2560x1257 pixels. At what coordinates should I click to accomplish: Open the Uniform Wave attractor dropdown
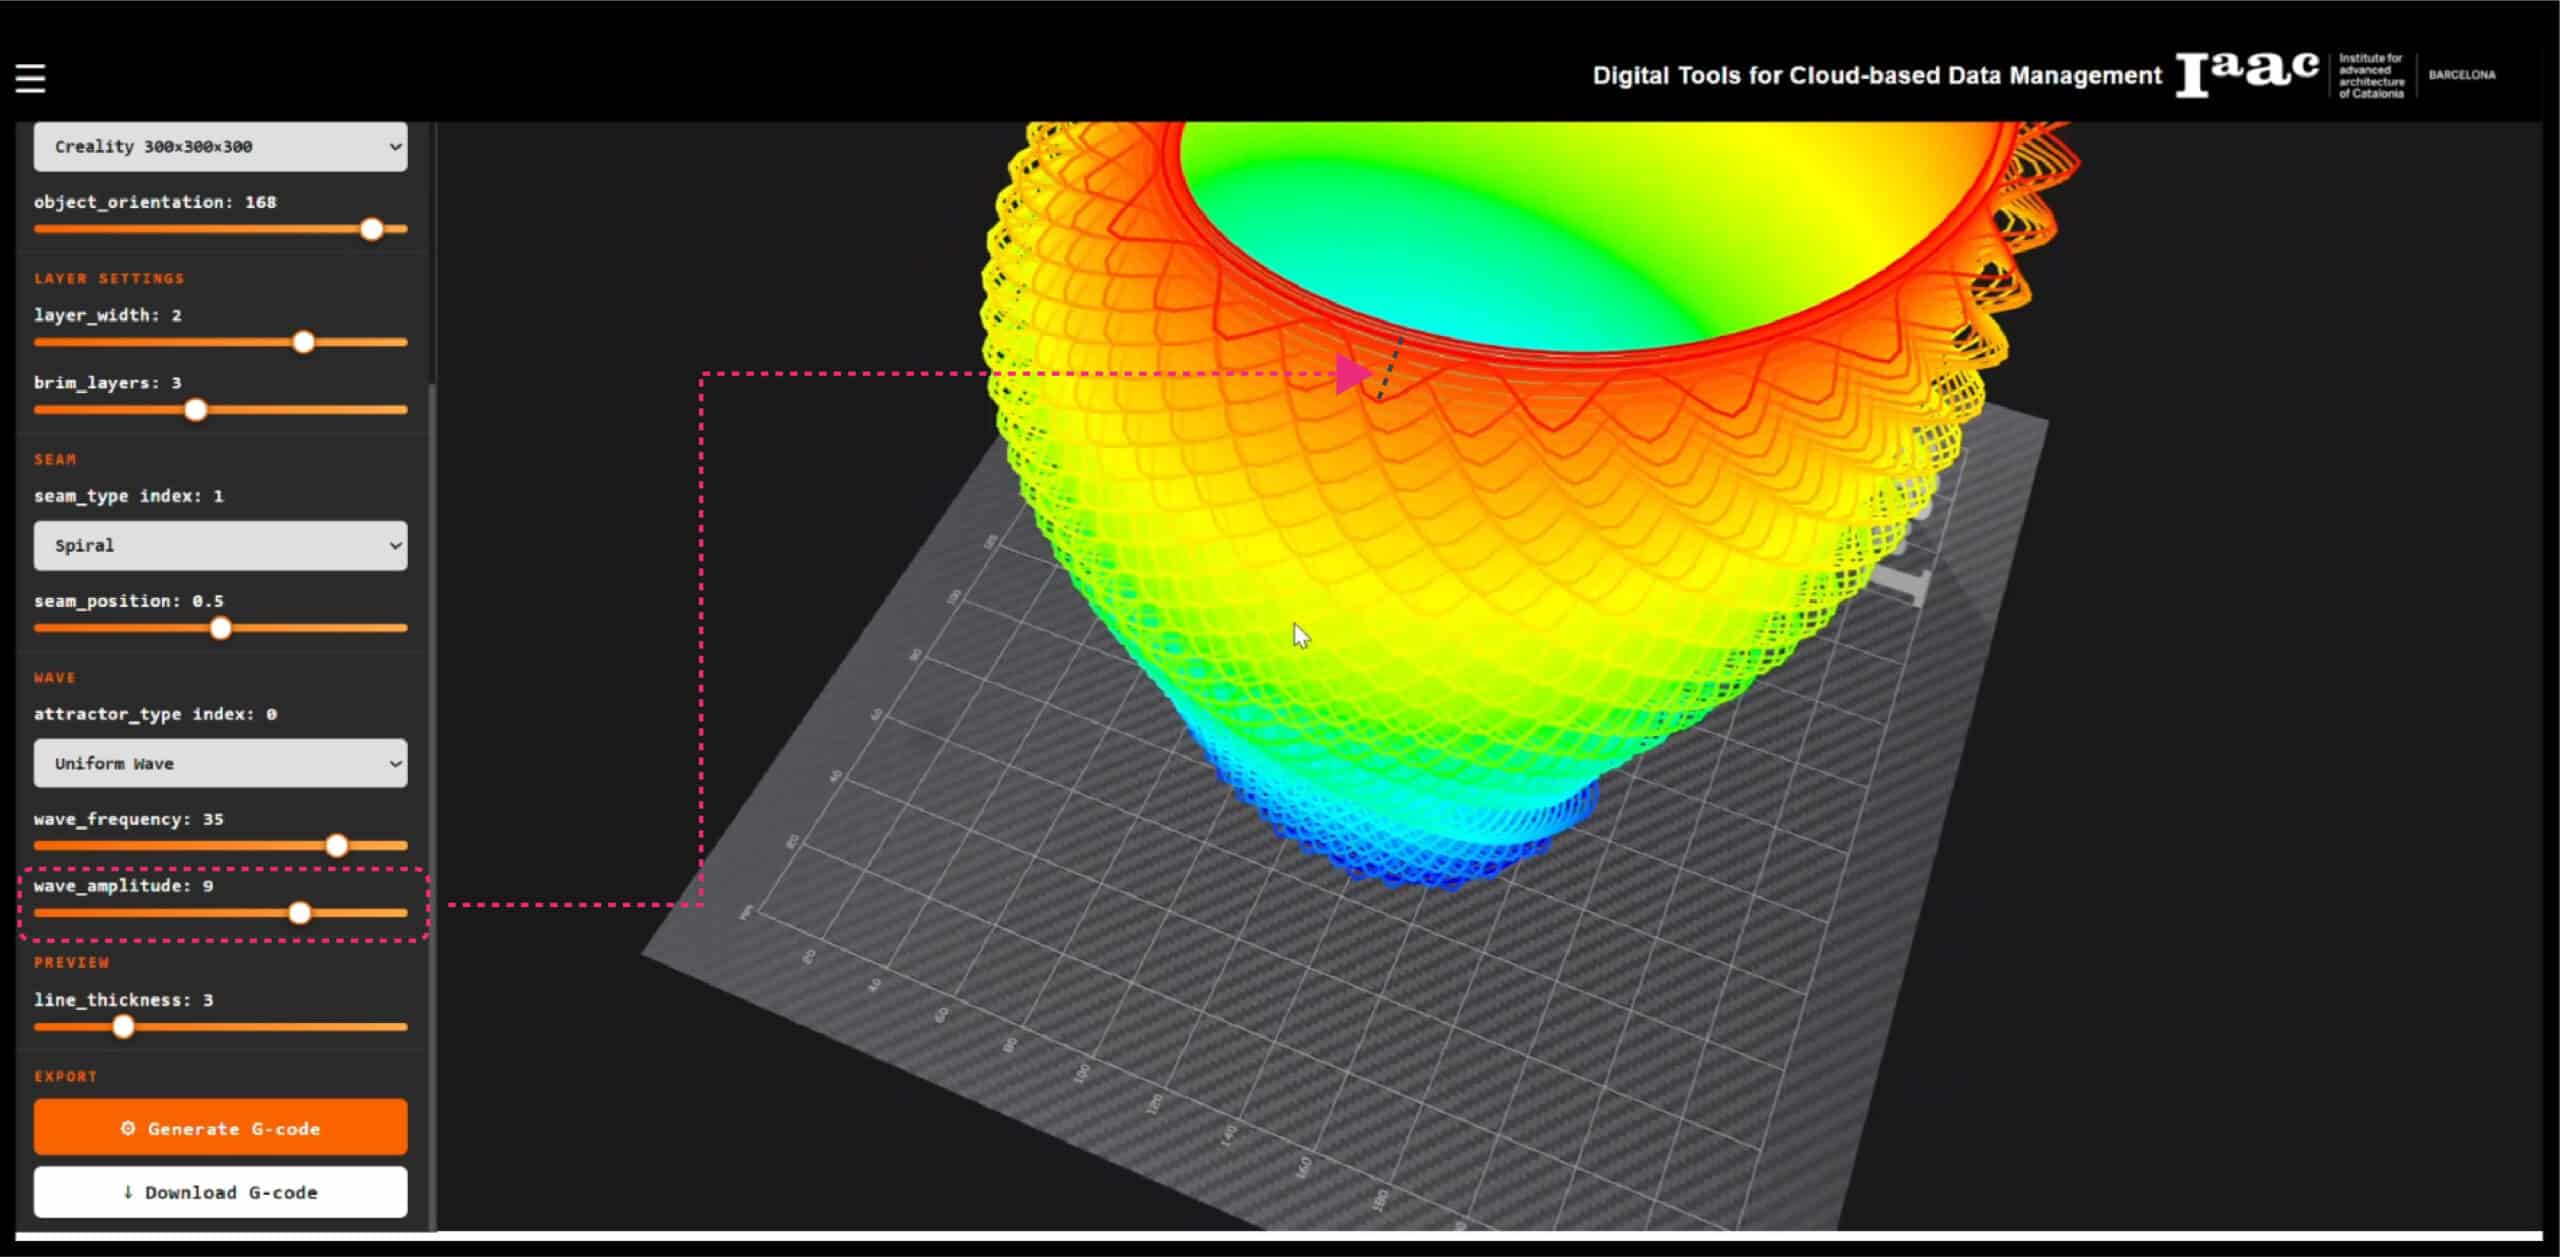[220, 764]
